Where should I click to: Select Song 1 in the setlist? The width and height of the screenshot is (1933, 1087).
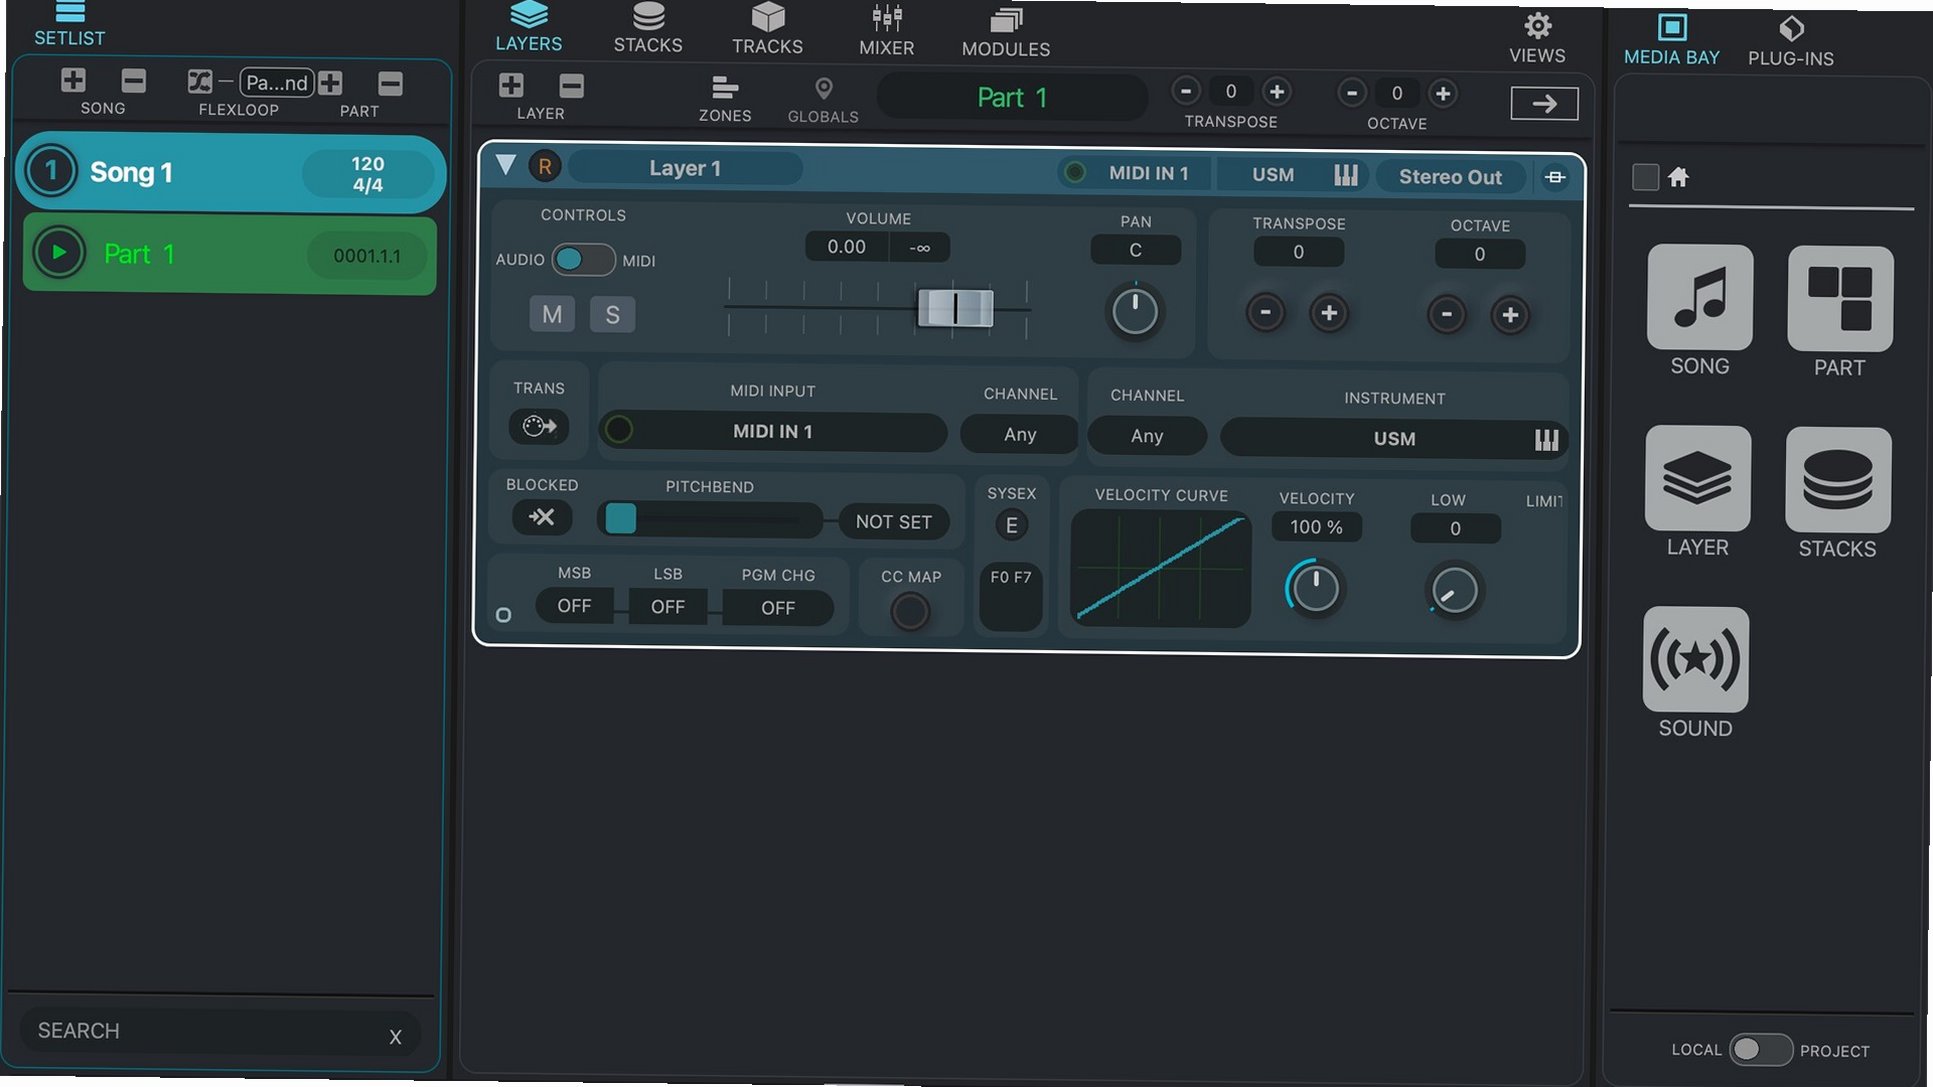[x=231, y=172]
